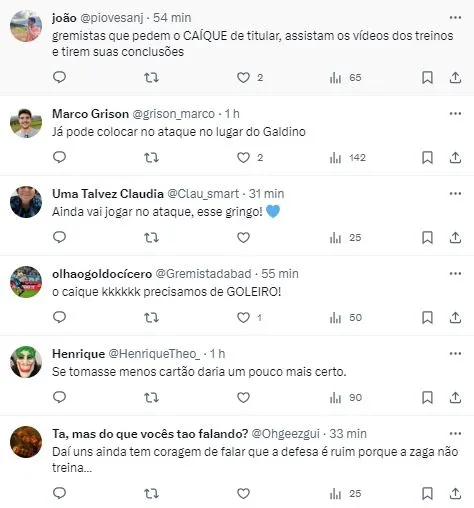474x508 pixels.
Task: View analytics with 90 views on Henrique's tweet
Action: pos(346,397)
